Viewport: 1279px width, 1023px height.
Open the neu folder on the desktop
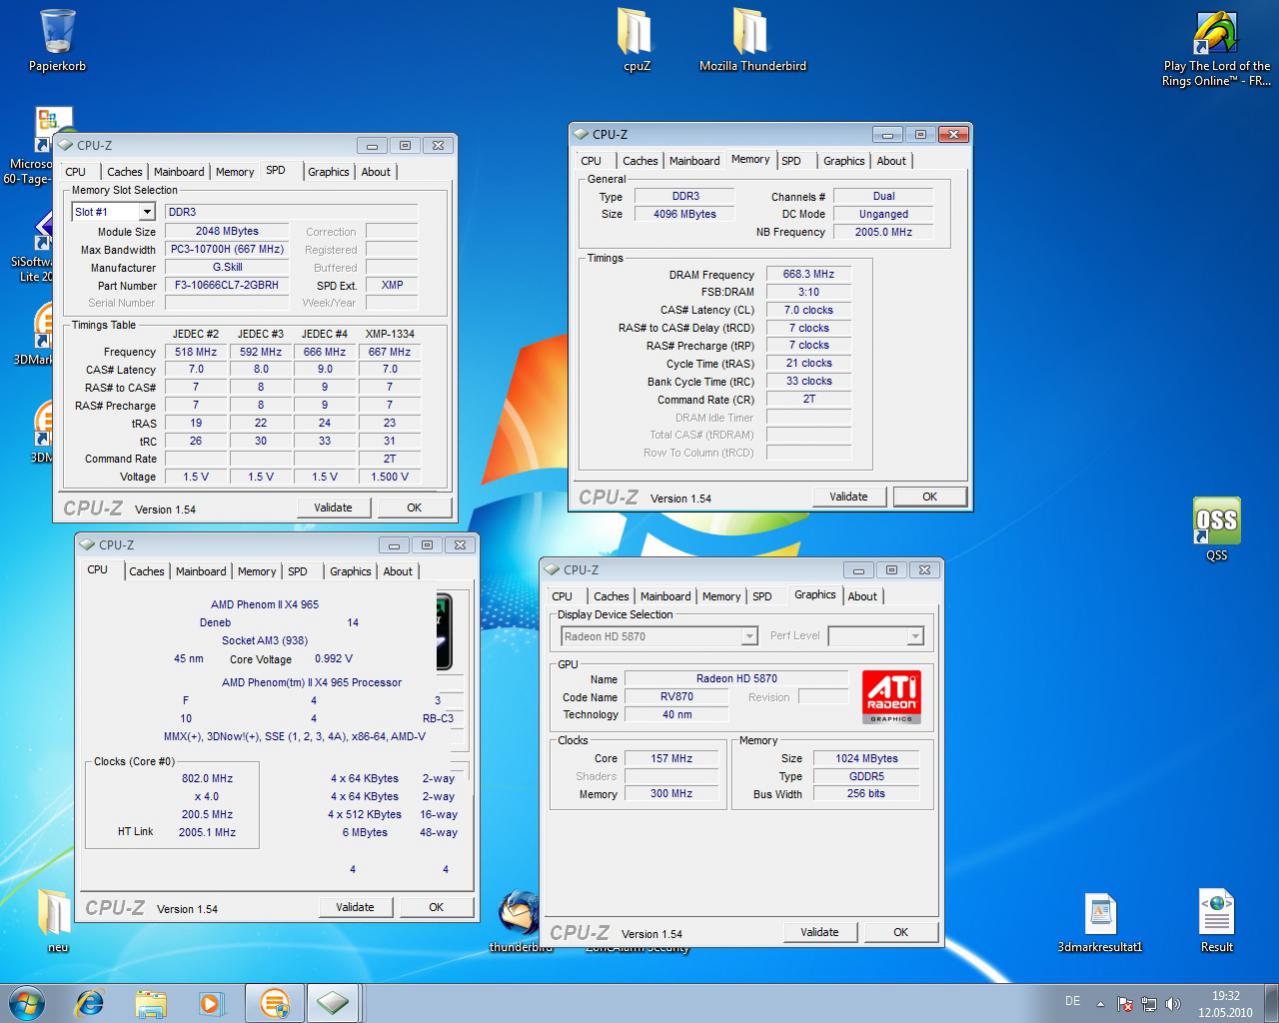tap(57, 920)
